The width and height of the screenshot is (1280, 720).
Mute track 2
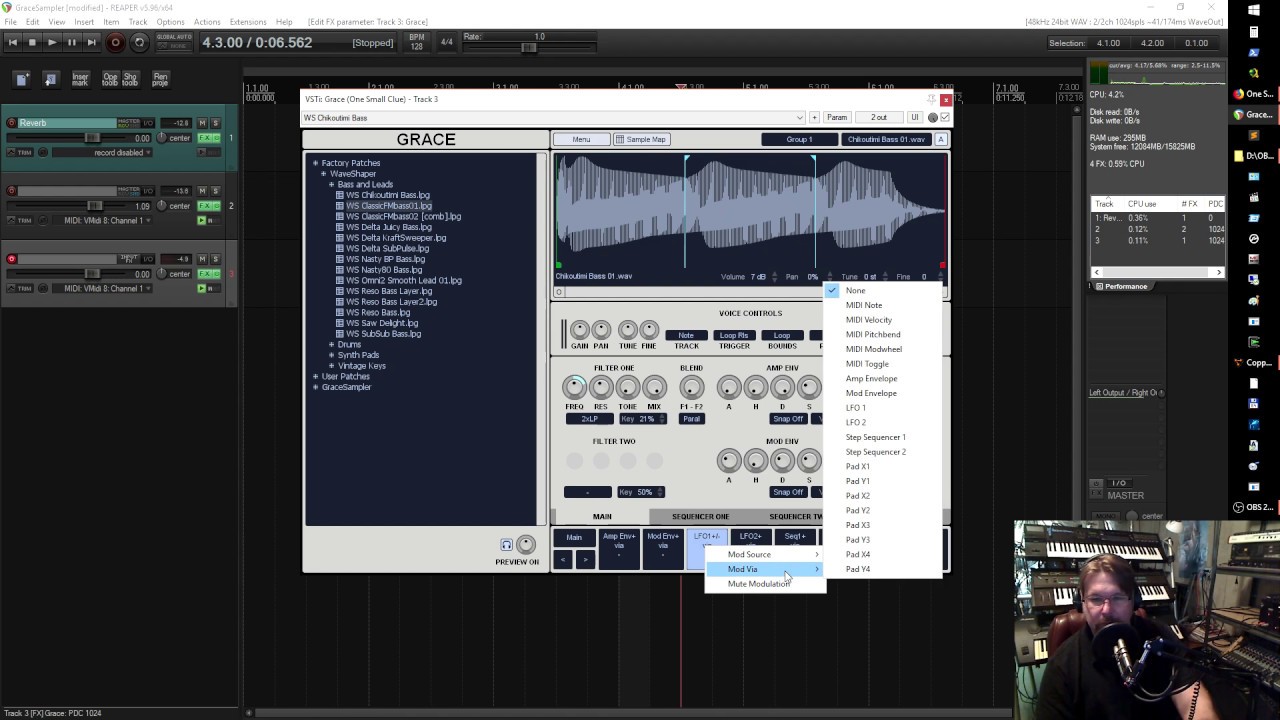(202, 190)
